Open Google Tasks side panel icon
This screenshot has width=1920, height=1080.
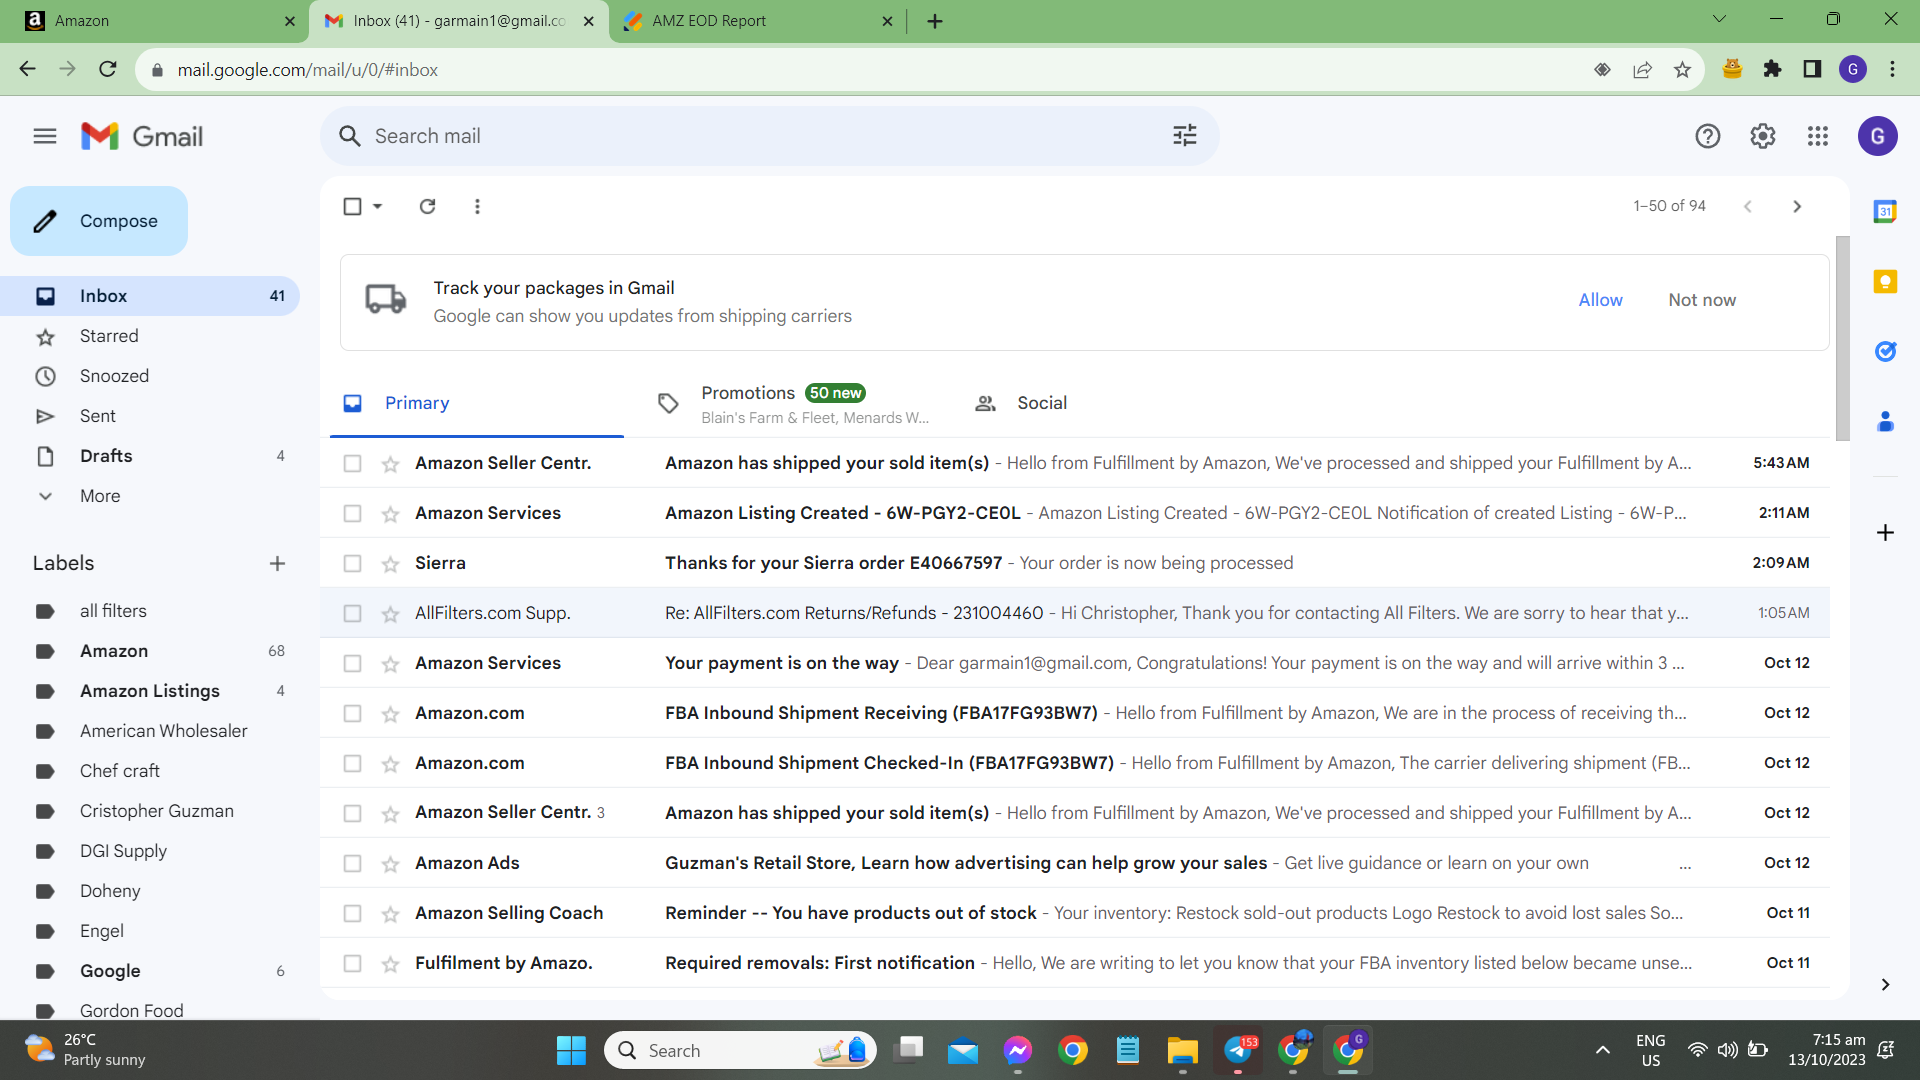pos(1885,351)
